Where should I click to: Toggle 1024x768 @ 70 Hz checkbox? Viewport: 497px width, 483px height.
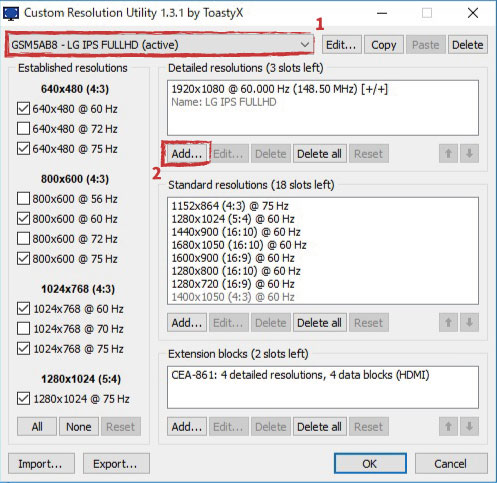[23, 329]
